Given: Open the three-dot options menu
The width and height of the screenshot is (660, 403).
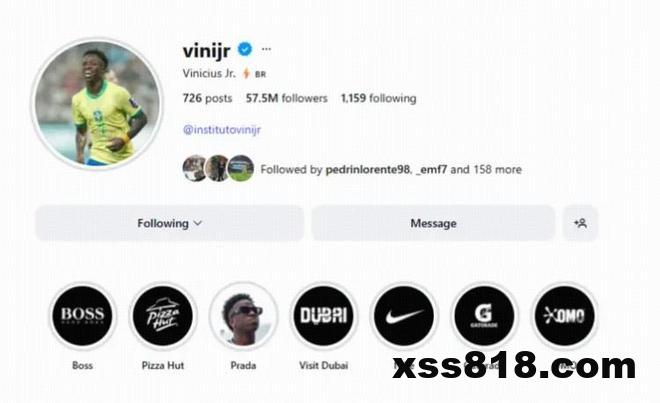Looking at the screenshot, I should pyautogui.click(x=266, y=49).
